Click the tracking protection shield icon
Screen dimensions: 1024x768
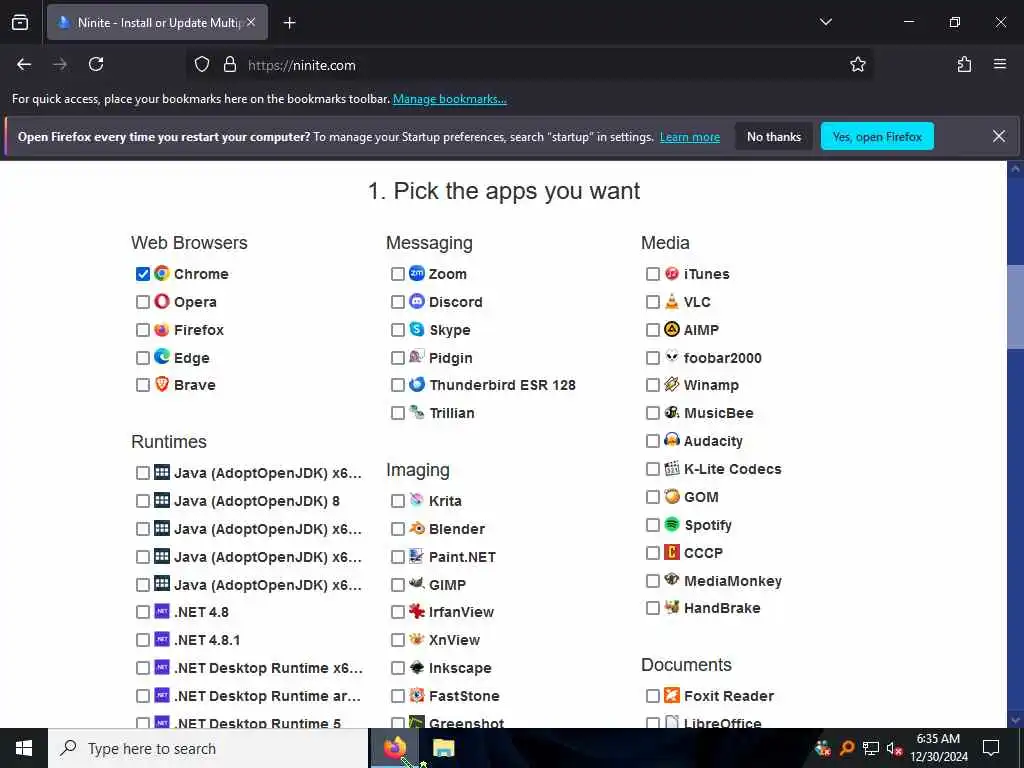pos(202,64)
